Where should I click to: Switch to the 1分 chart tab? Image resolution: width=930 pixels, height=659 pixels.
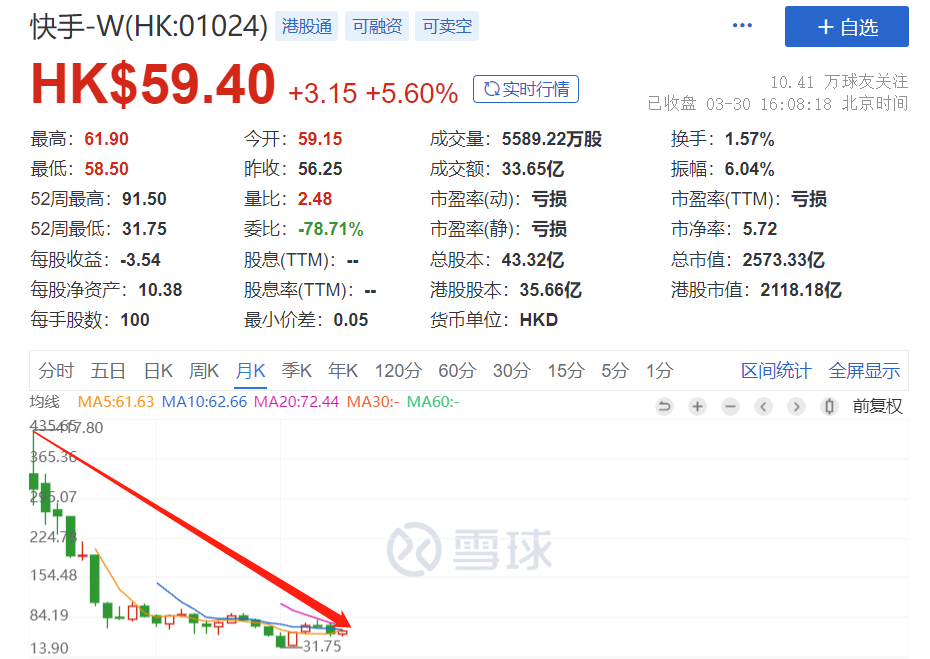click(660, 371)
